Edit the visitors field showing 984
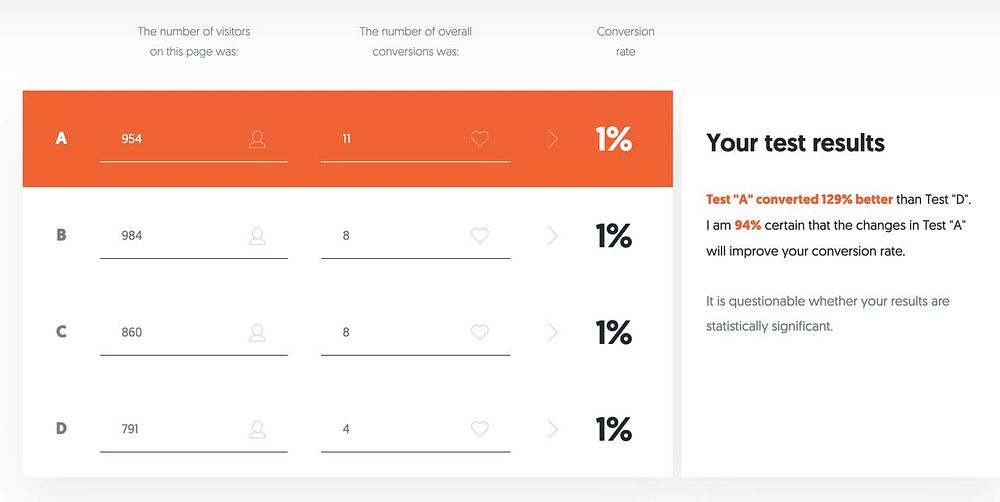This screenshot has height=502, width=1000. tap(170, 236)
